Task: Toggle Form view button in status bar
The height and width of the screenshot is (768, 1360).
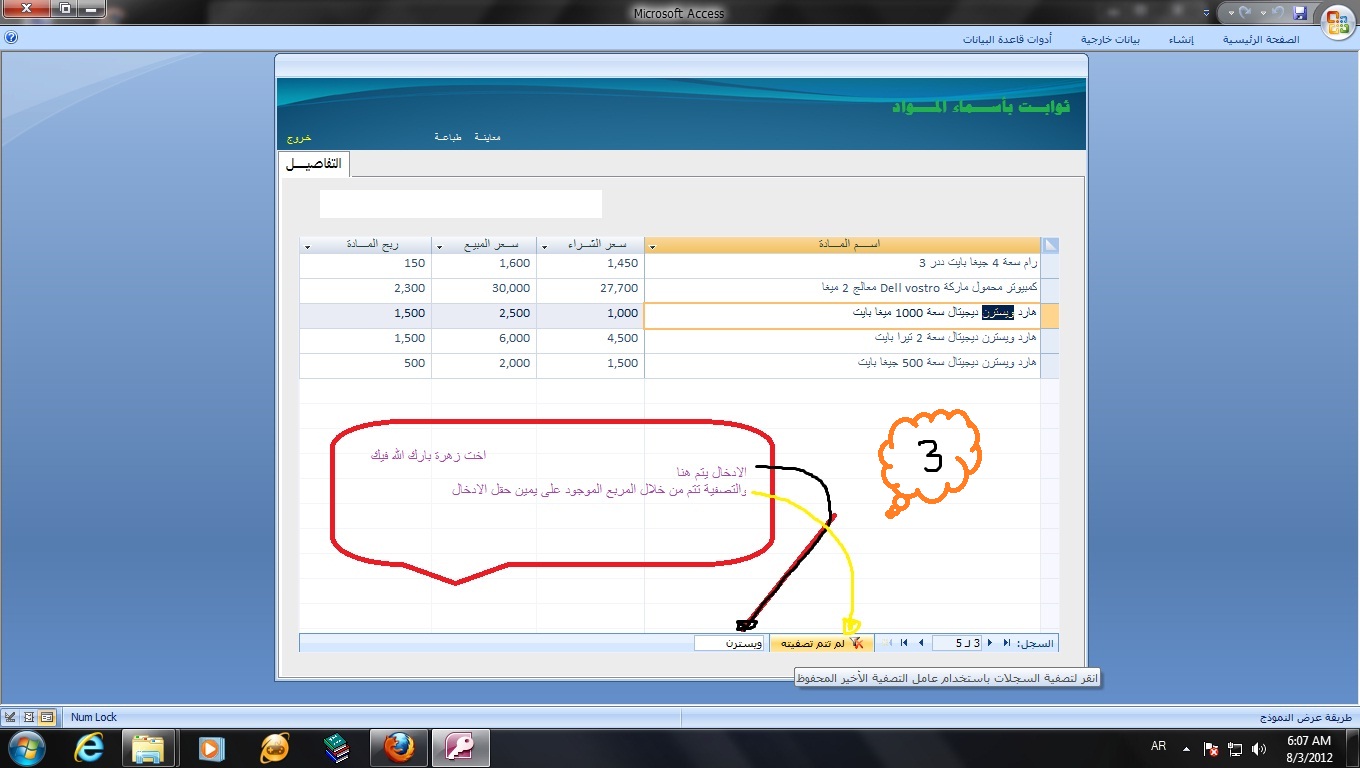Action: 47,717
